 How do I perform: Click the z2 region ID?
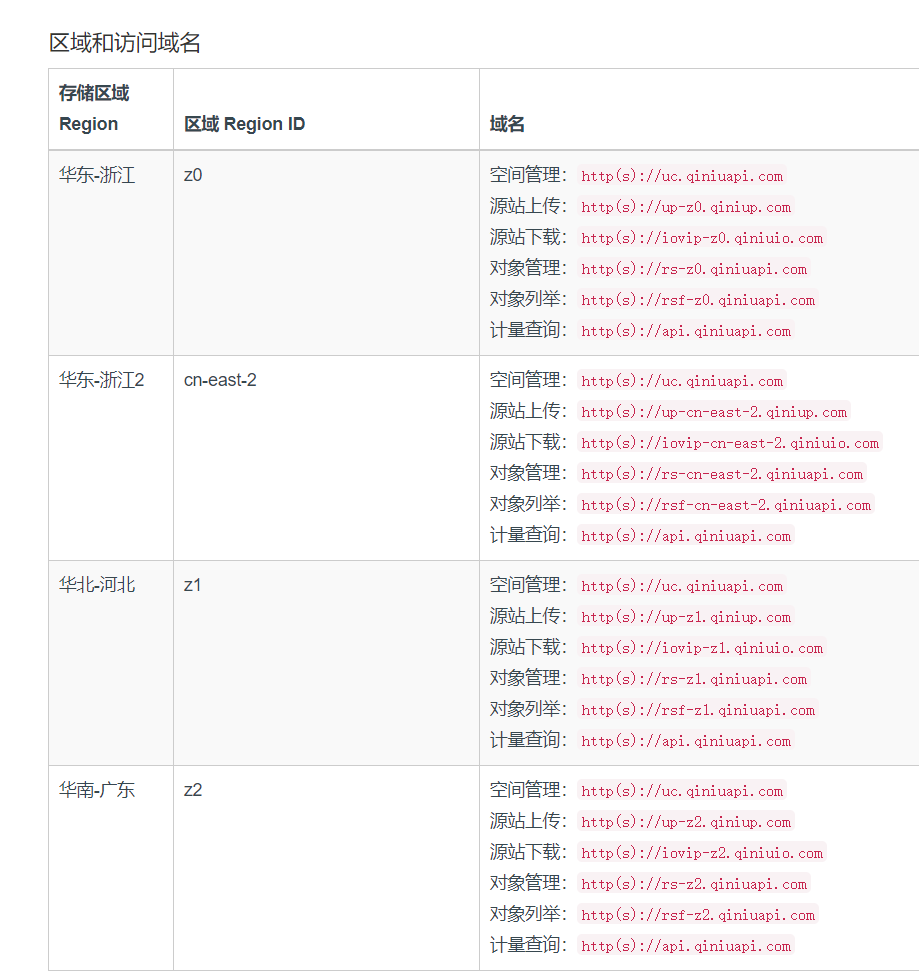coord(193,790)
